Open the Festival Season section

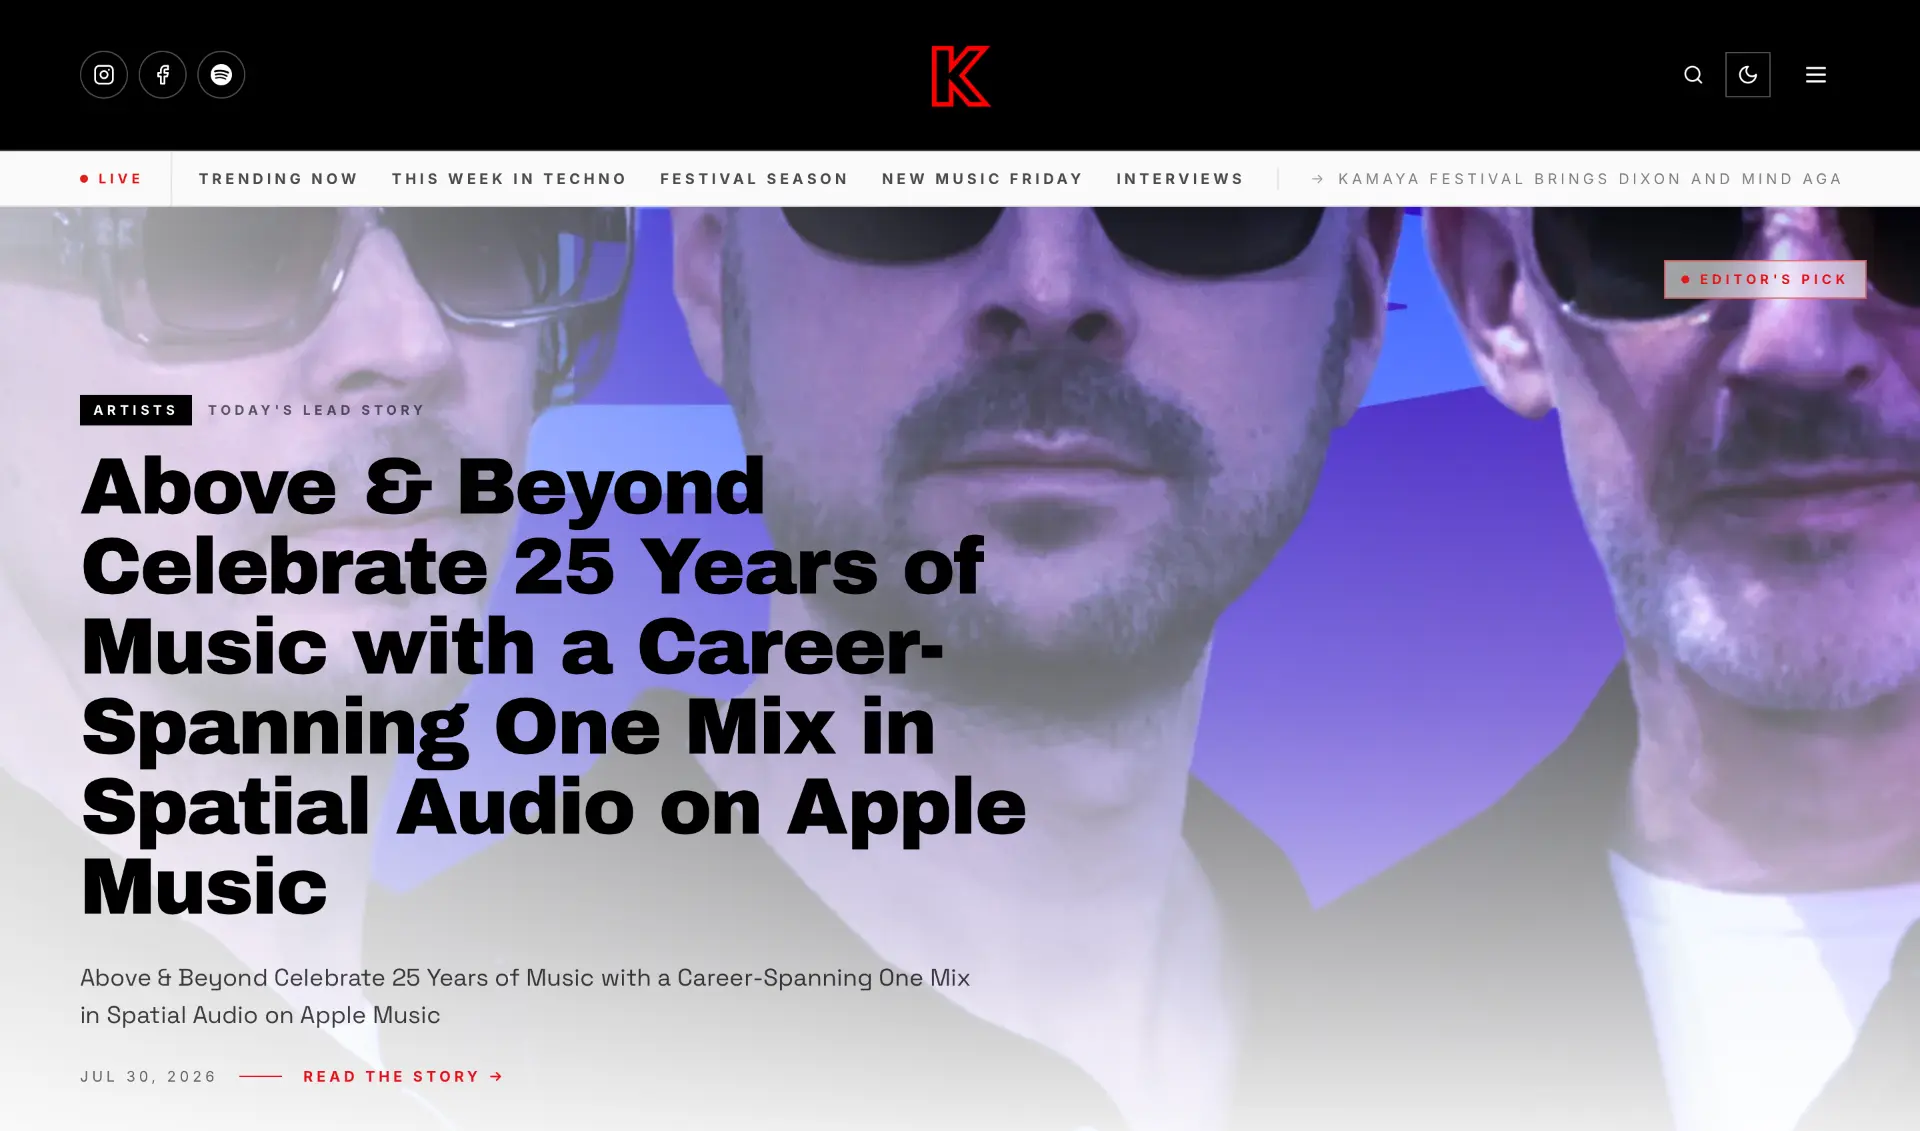[x=754, y=179]
